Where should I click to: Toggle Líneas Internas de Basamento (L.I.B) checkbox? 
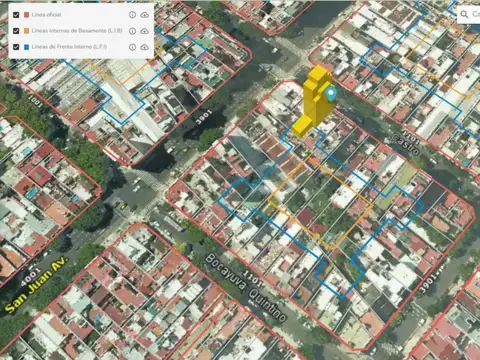(16, 31)
